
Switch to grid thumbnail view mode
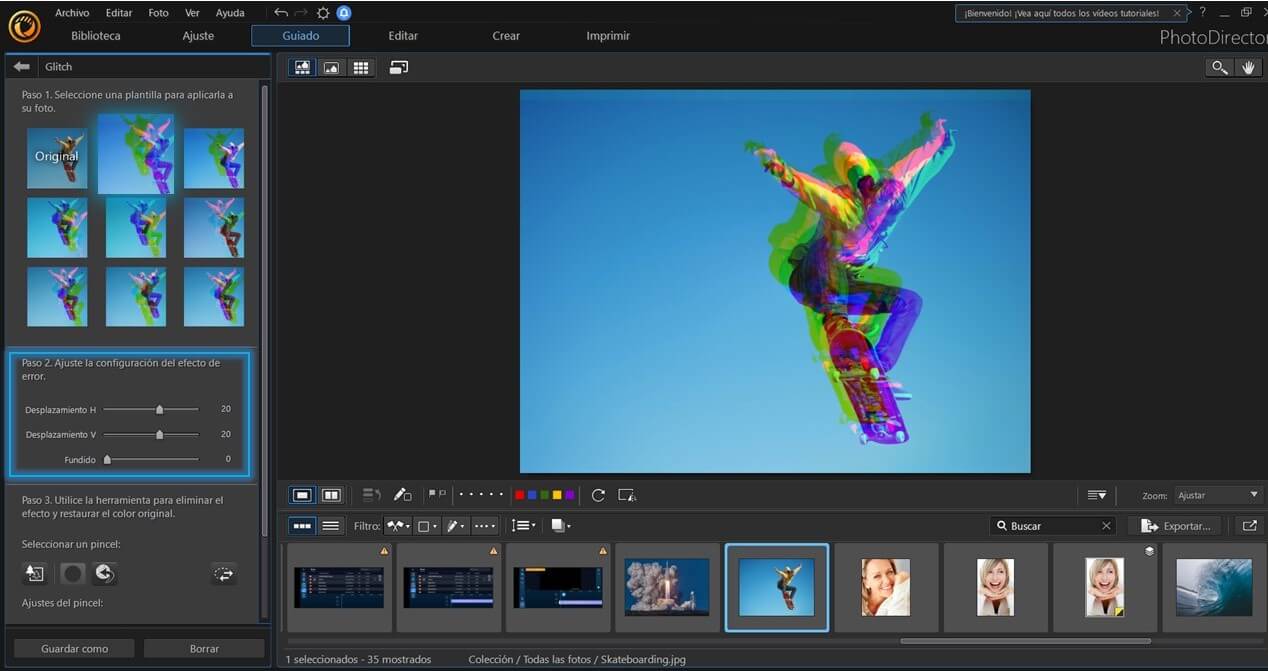(x=361, y=67)
